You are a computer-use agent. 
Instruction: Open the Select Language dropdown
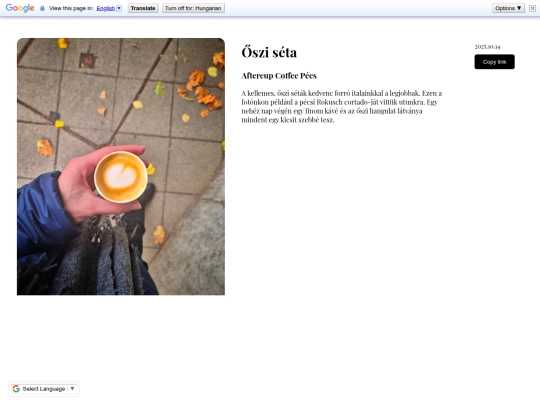44,389
